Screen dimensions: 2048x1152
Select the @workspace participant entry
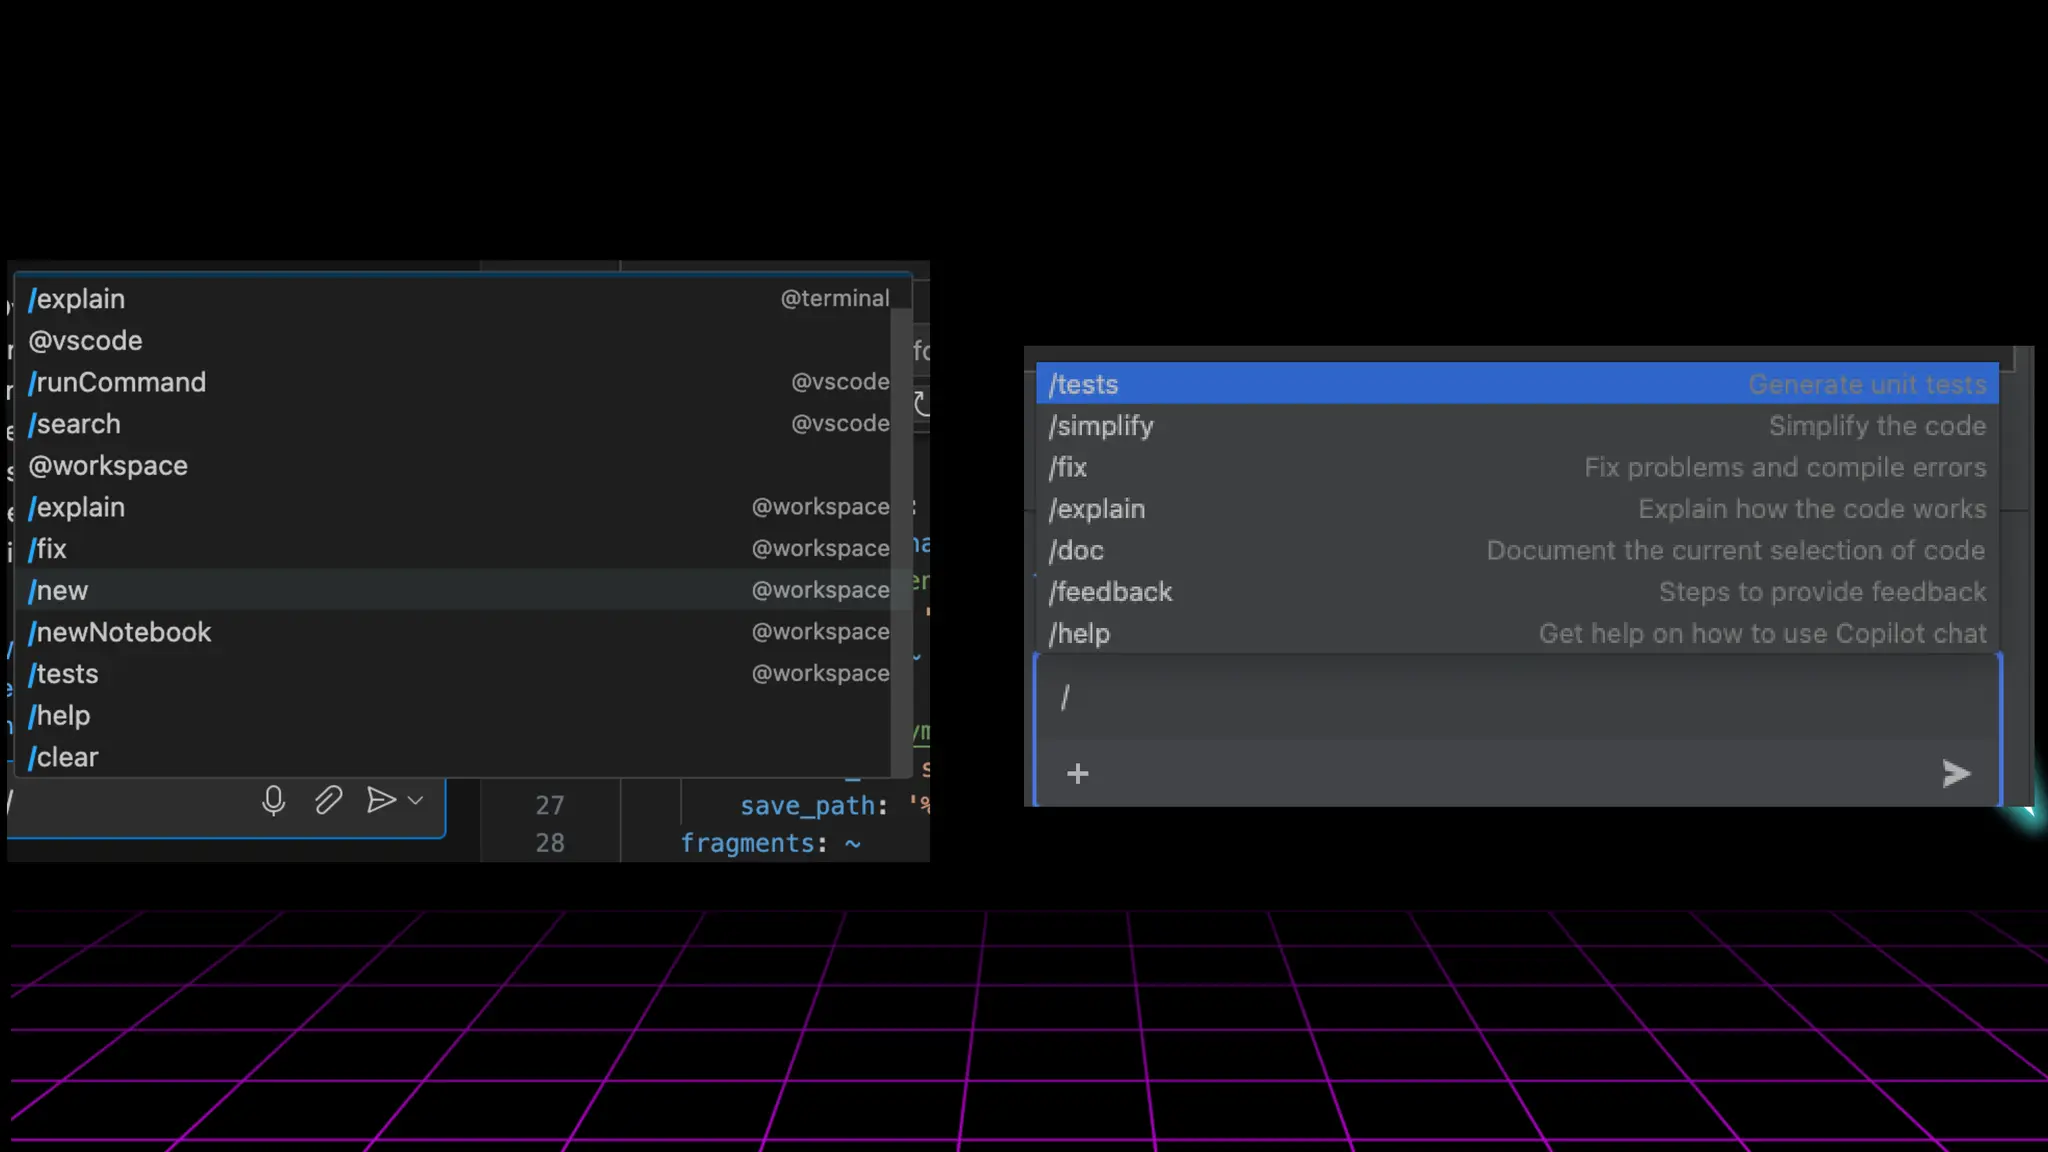[108, 466]
